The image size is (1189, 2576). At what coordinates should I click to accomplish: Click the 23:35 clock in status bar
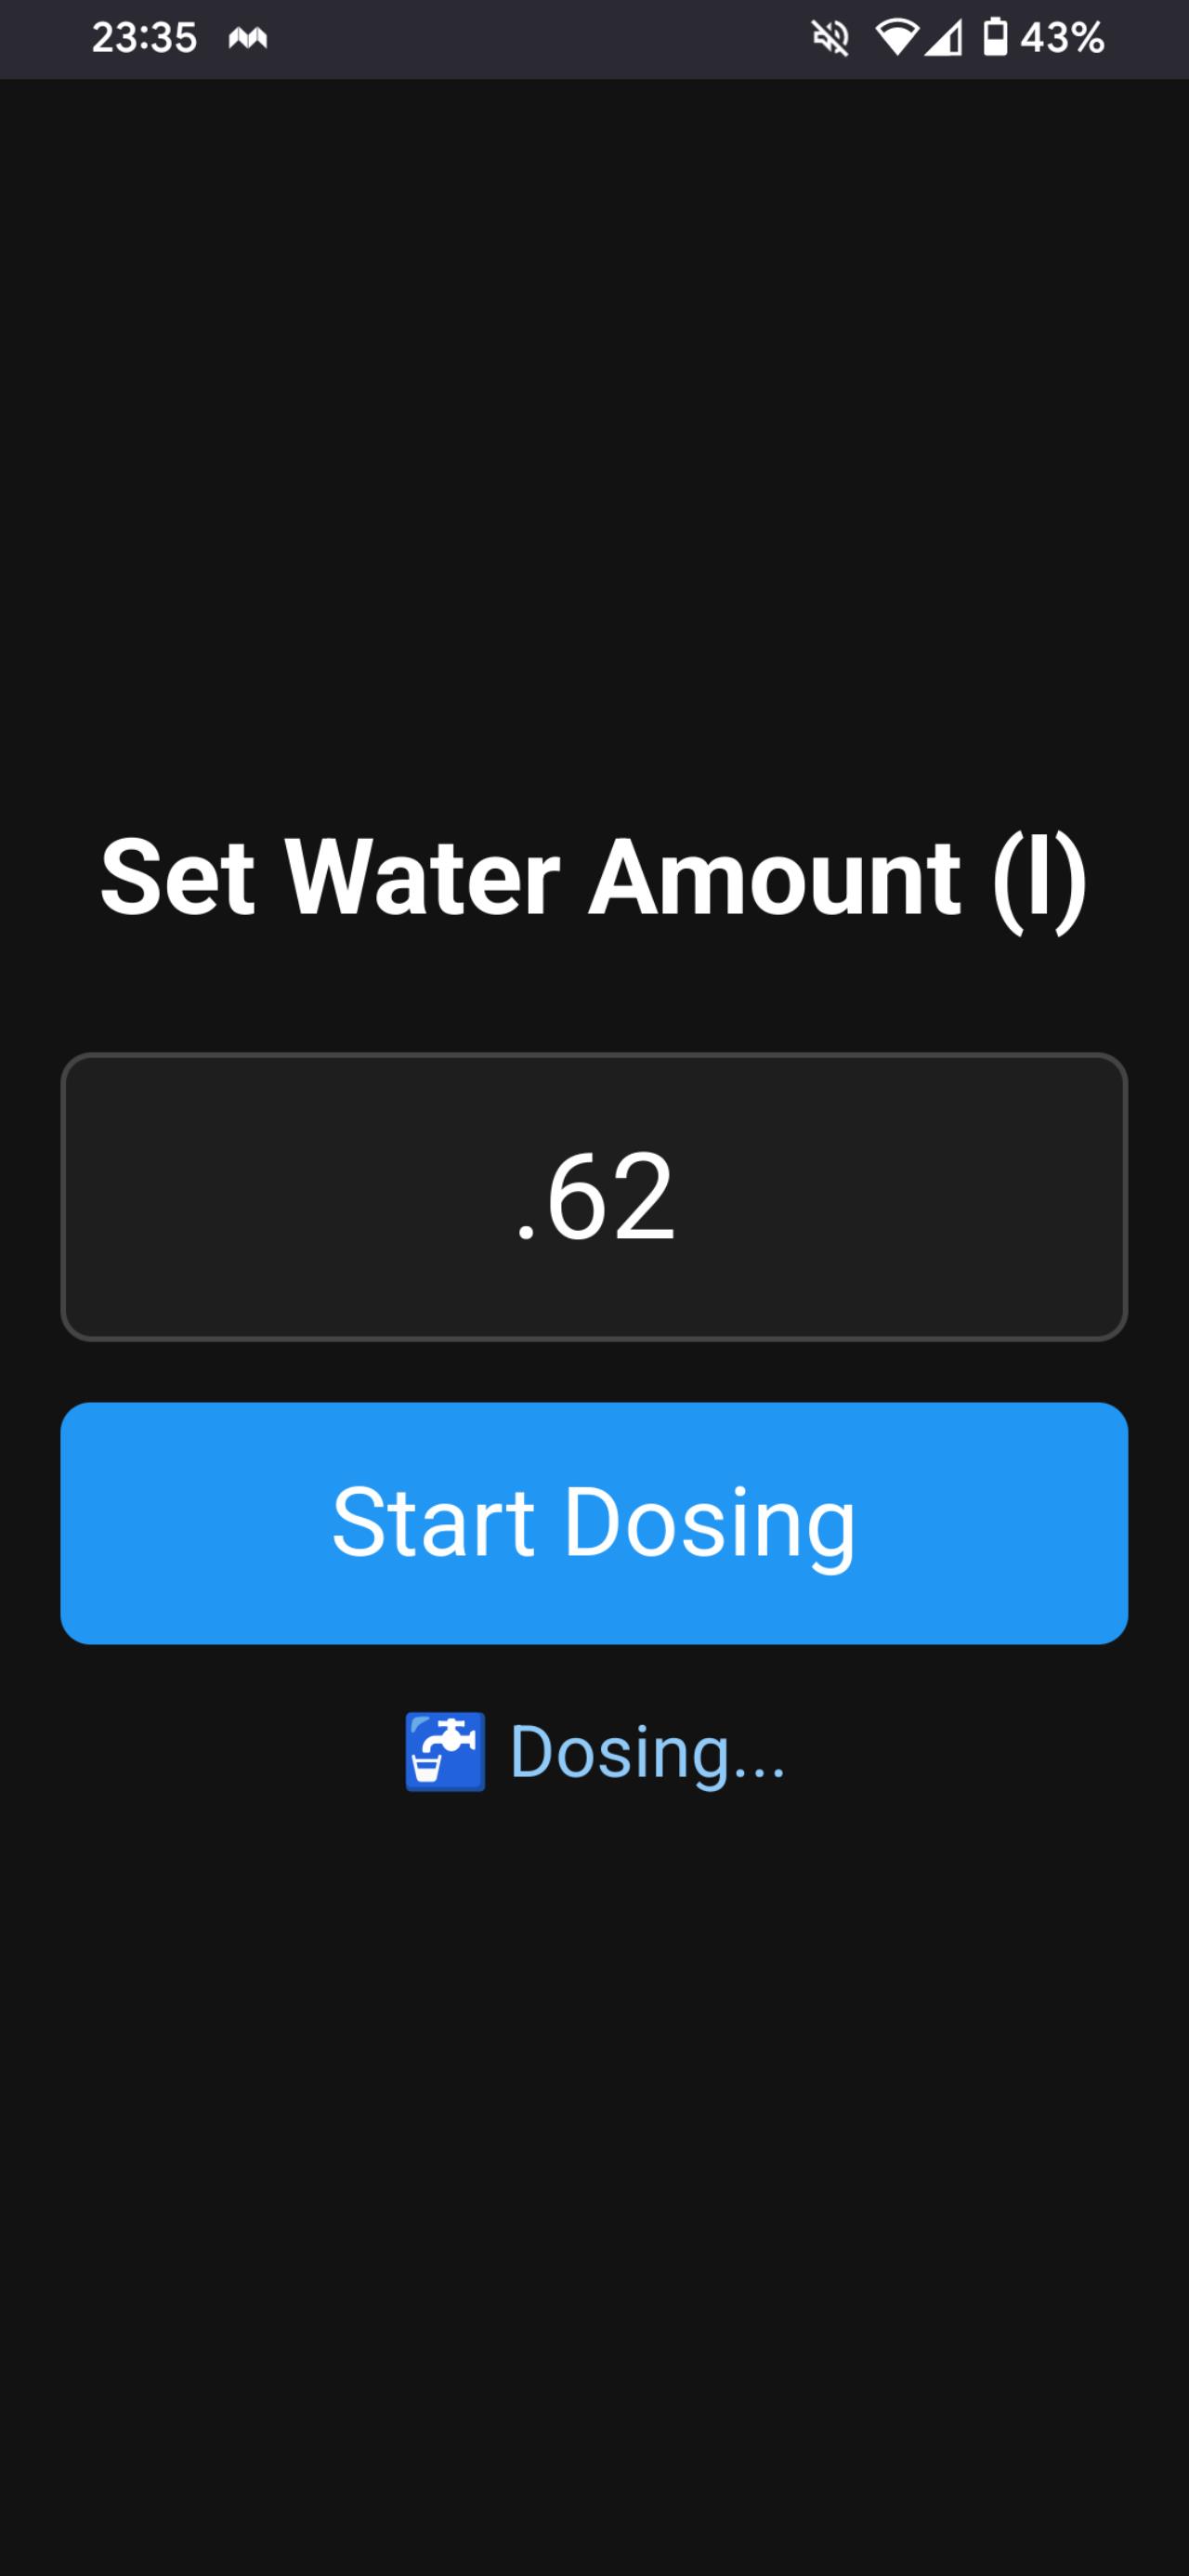(x=144, y=39)
